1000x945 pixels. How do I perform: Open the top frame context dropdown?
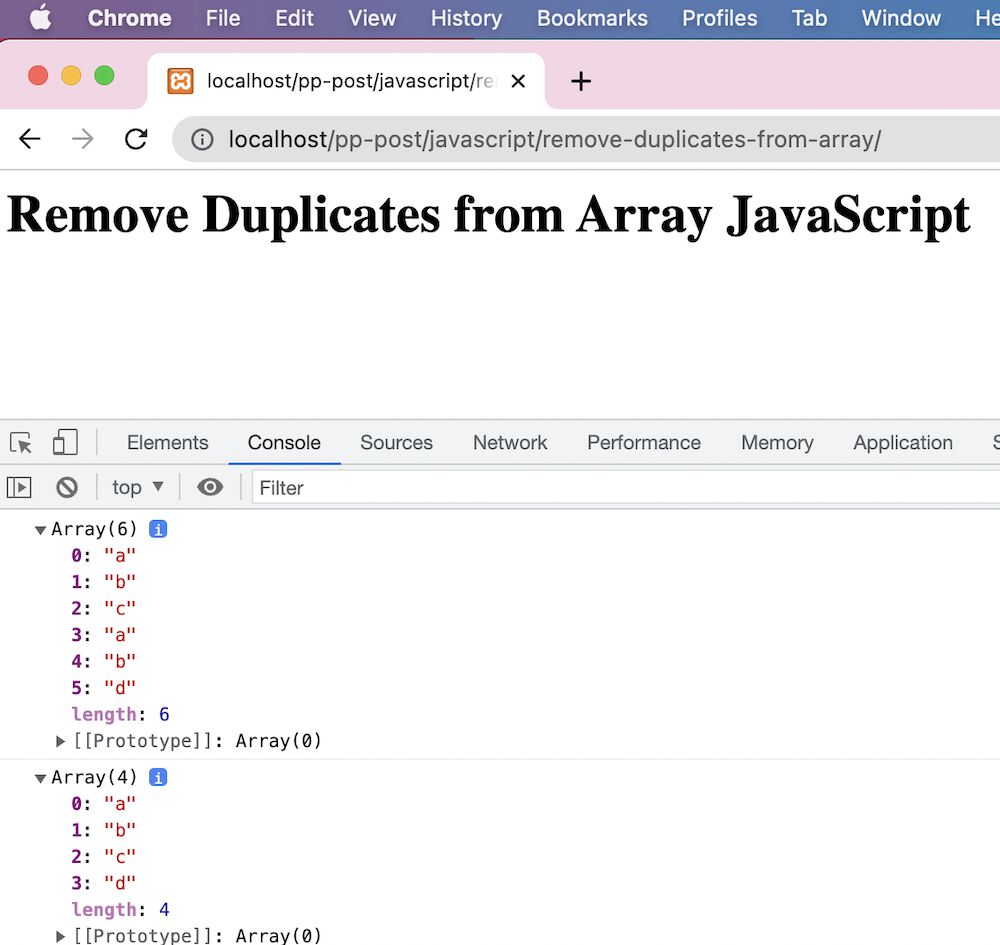[137, 487]
